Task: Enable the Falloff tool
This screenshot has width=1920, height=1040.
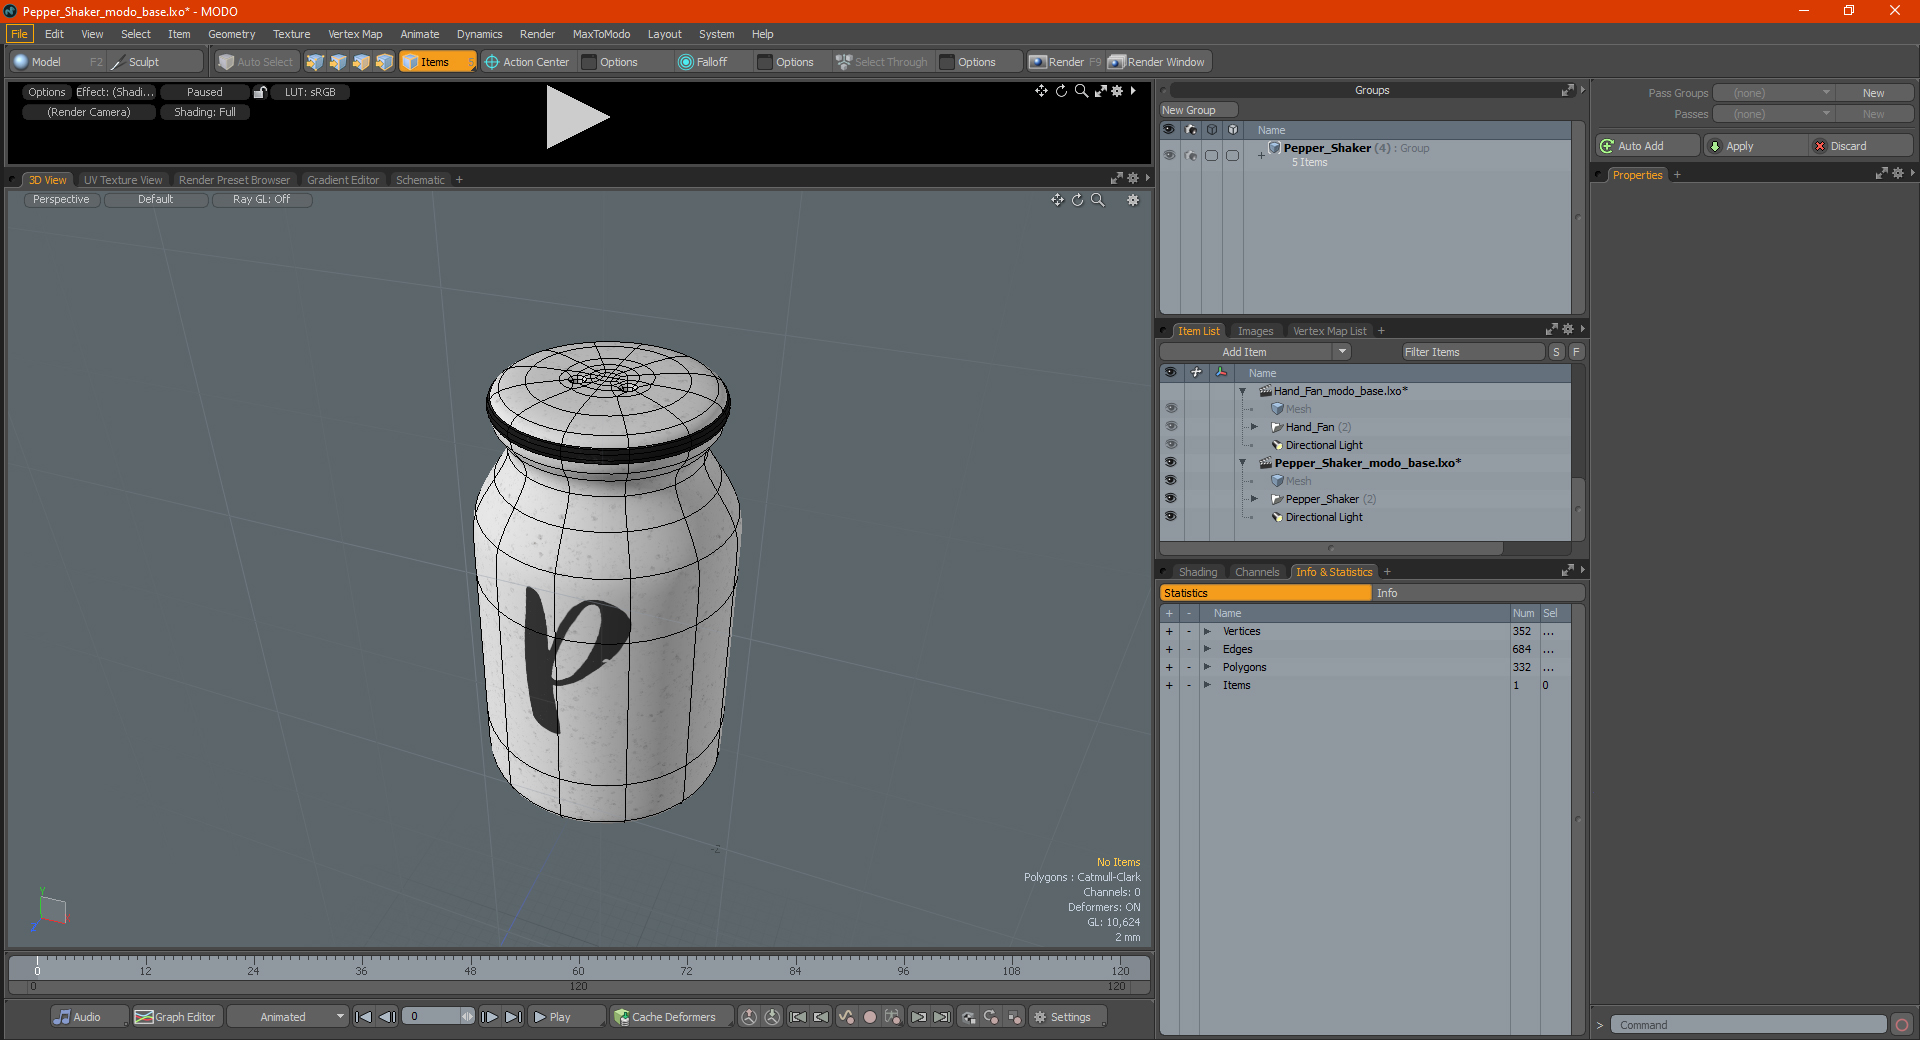Action: pos(703,62)
